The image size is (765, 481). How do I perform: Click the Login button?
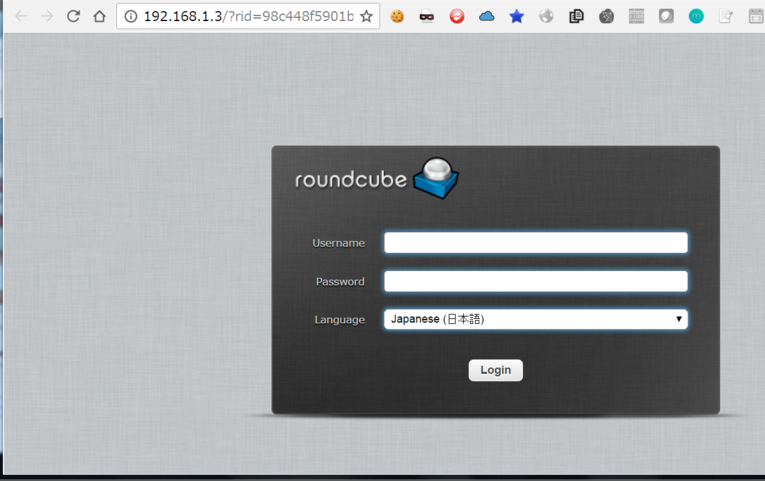496,370
